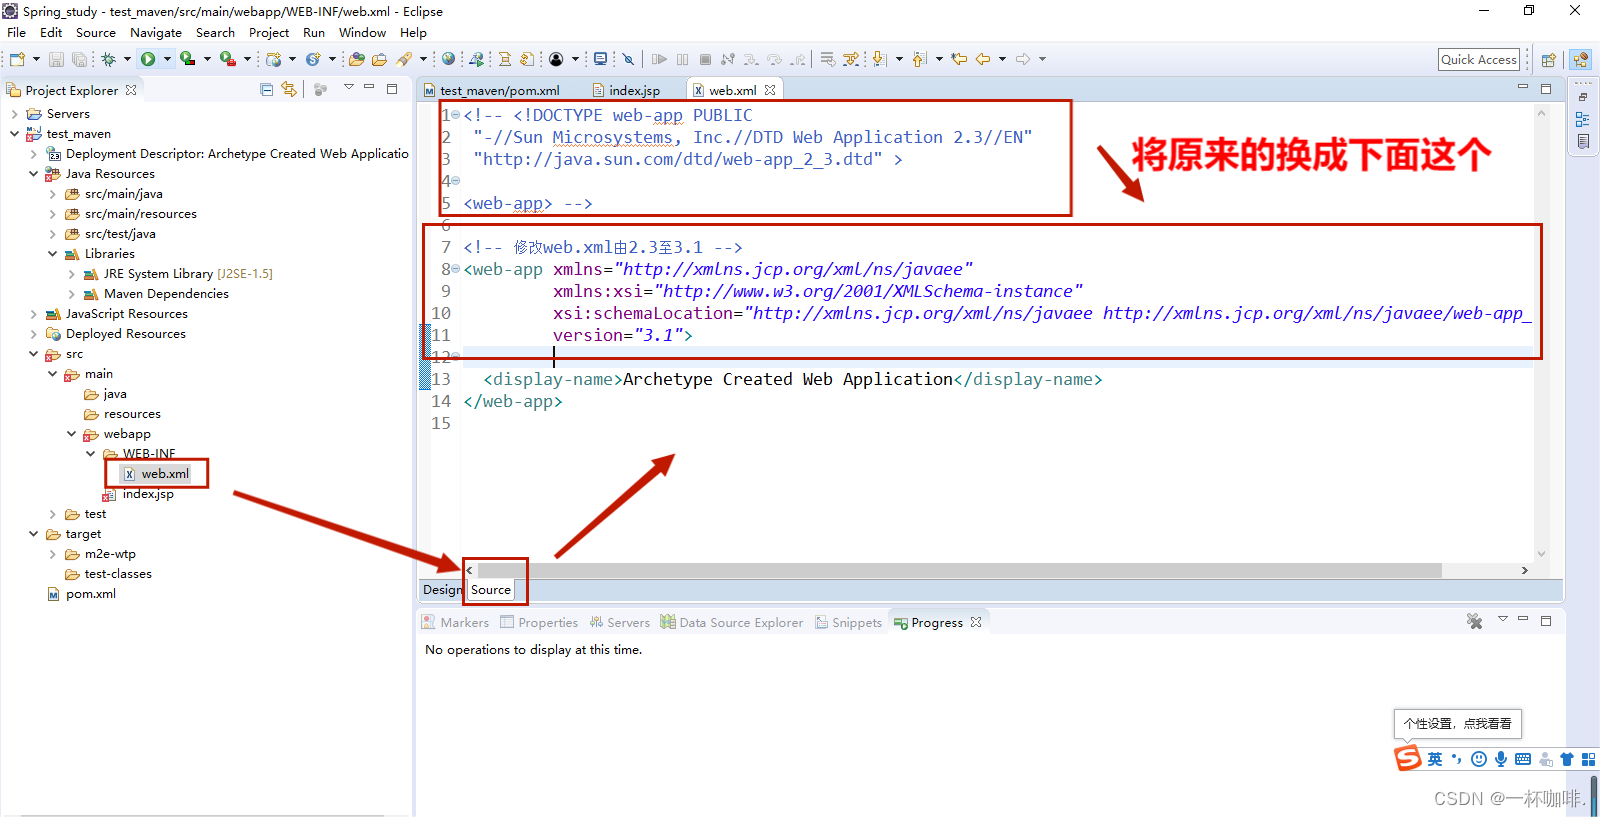This screenshot has height=817, width=1600.
Task: Select index.jsp in Project Explorer tree
Action: pos(139,493)
